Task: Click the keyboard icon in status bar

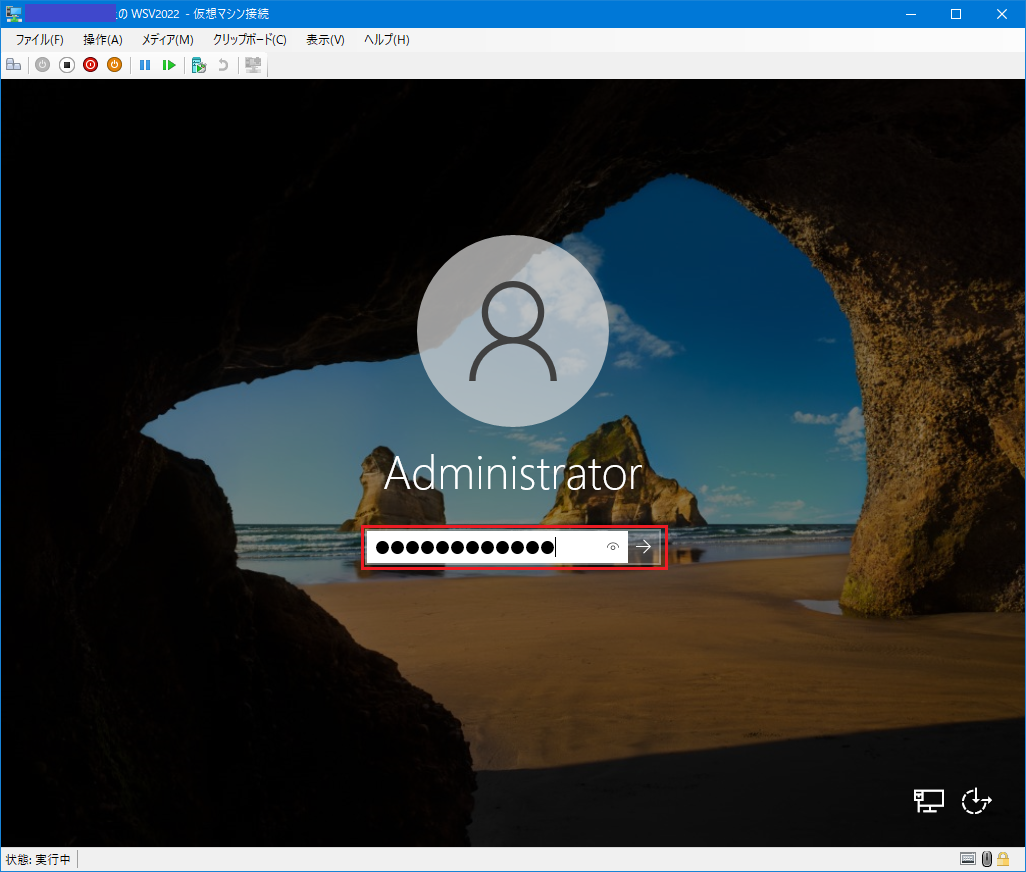Action: [968, 858]
